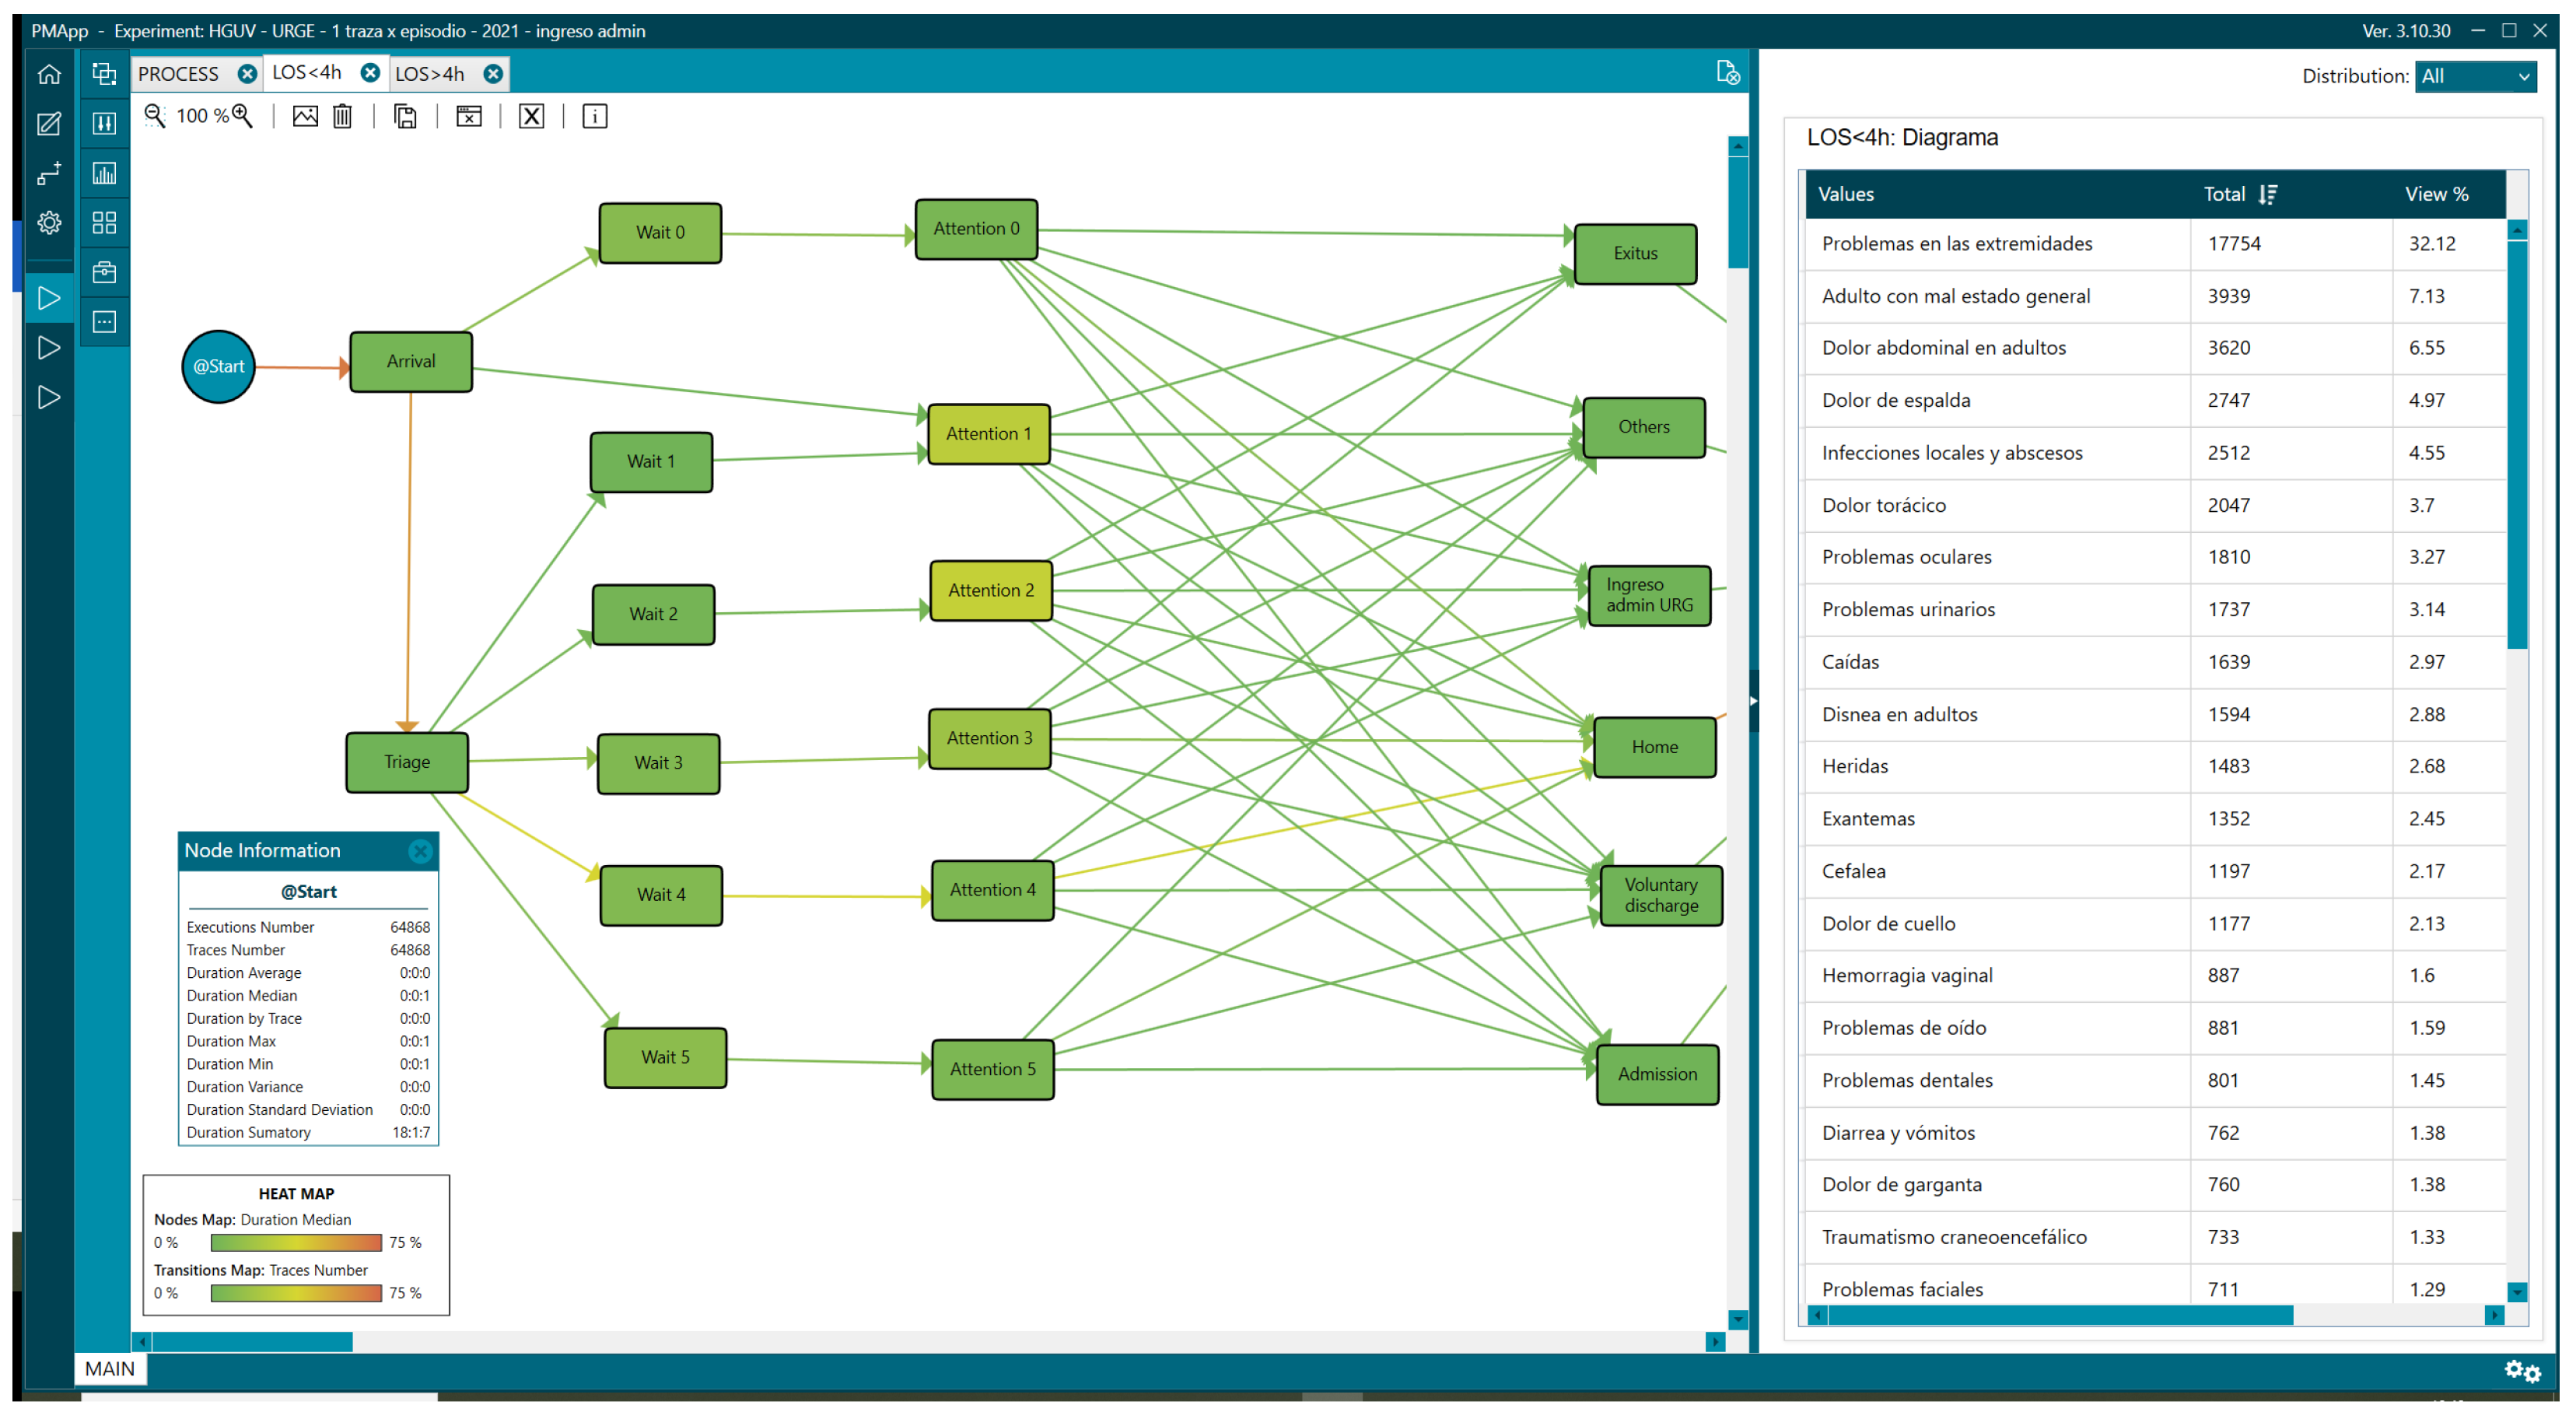
Task: Click the trash delete icon in toolbar
Action: [x=342, y=116]
